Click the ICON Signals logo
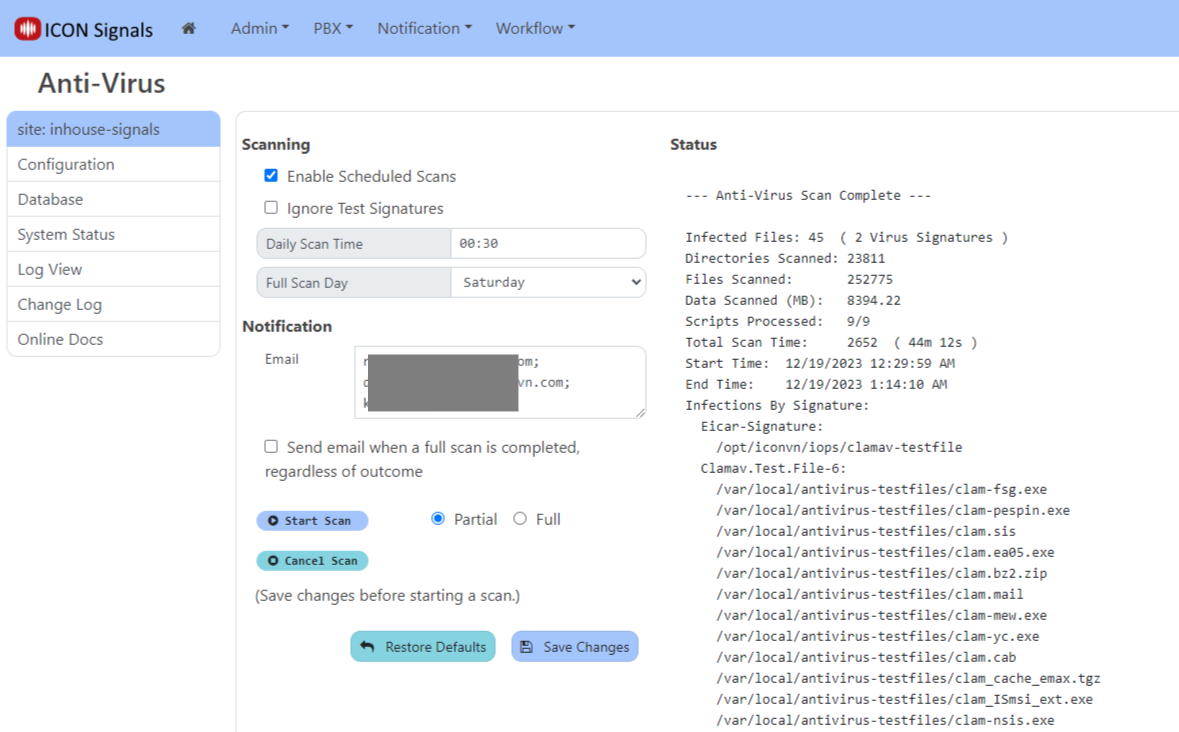1179x732 pixels. pos(84,29)
